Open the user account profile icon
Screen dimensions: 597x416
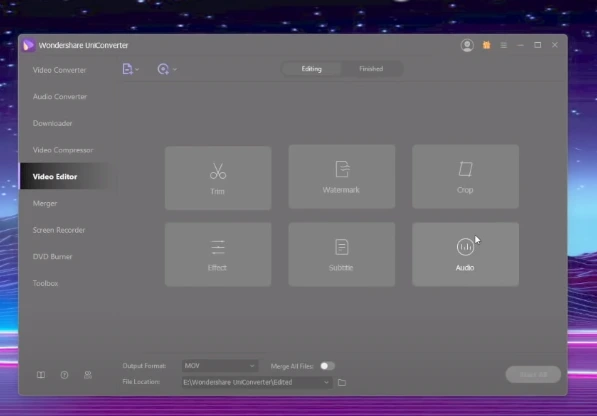click(467, 45)
